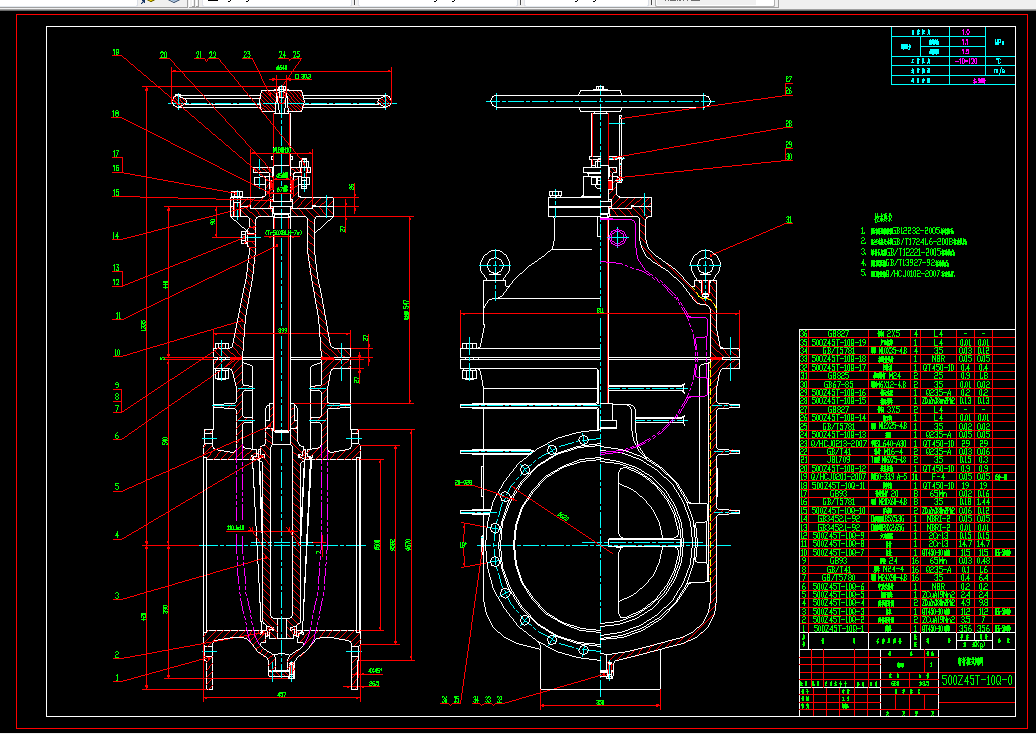Select parts list code Q/HCJ0213-2007
Image resolution: width=1036 pixels, height=734 pixels.
tap(838, 443)
